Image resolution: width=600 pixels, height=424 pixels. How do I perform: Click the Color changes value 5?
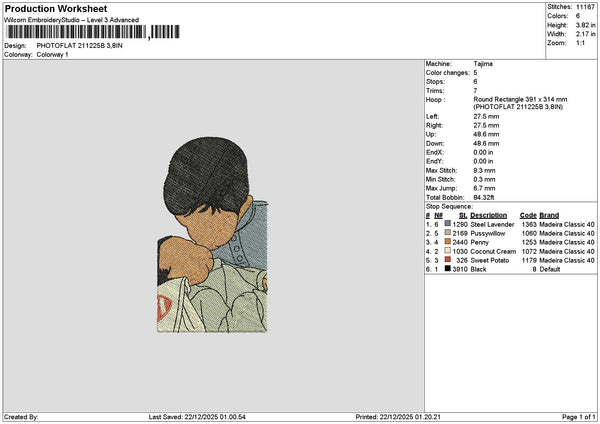[475, 73]
